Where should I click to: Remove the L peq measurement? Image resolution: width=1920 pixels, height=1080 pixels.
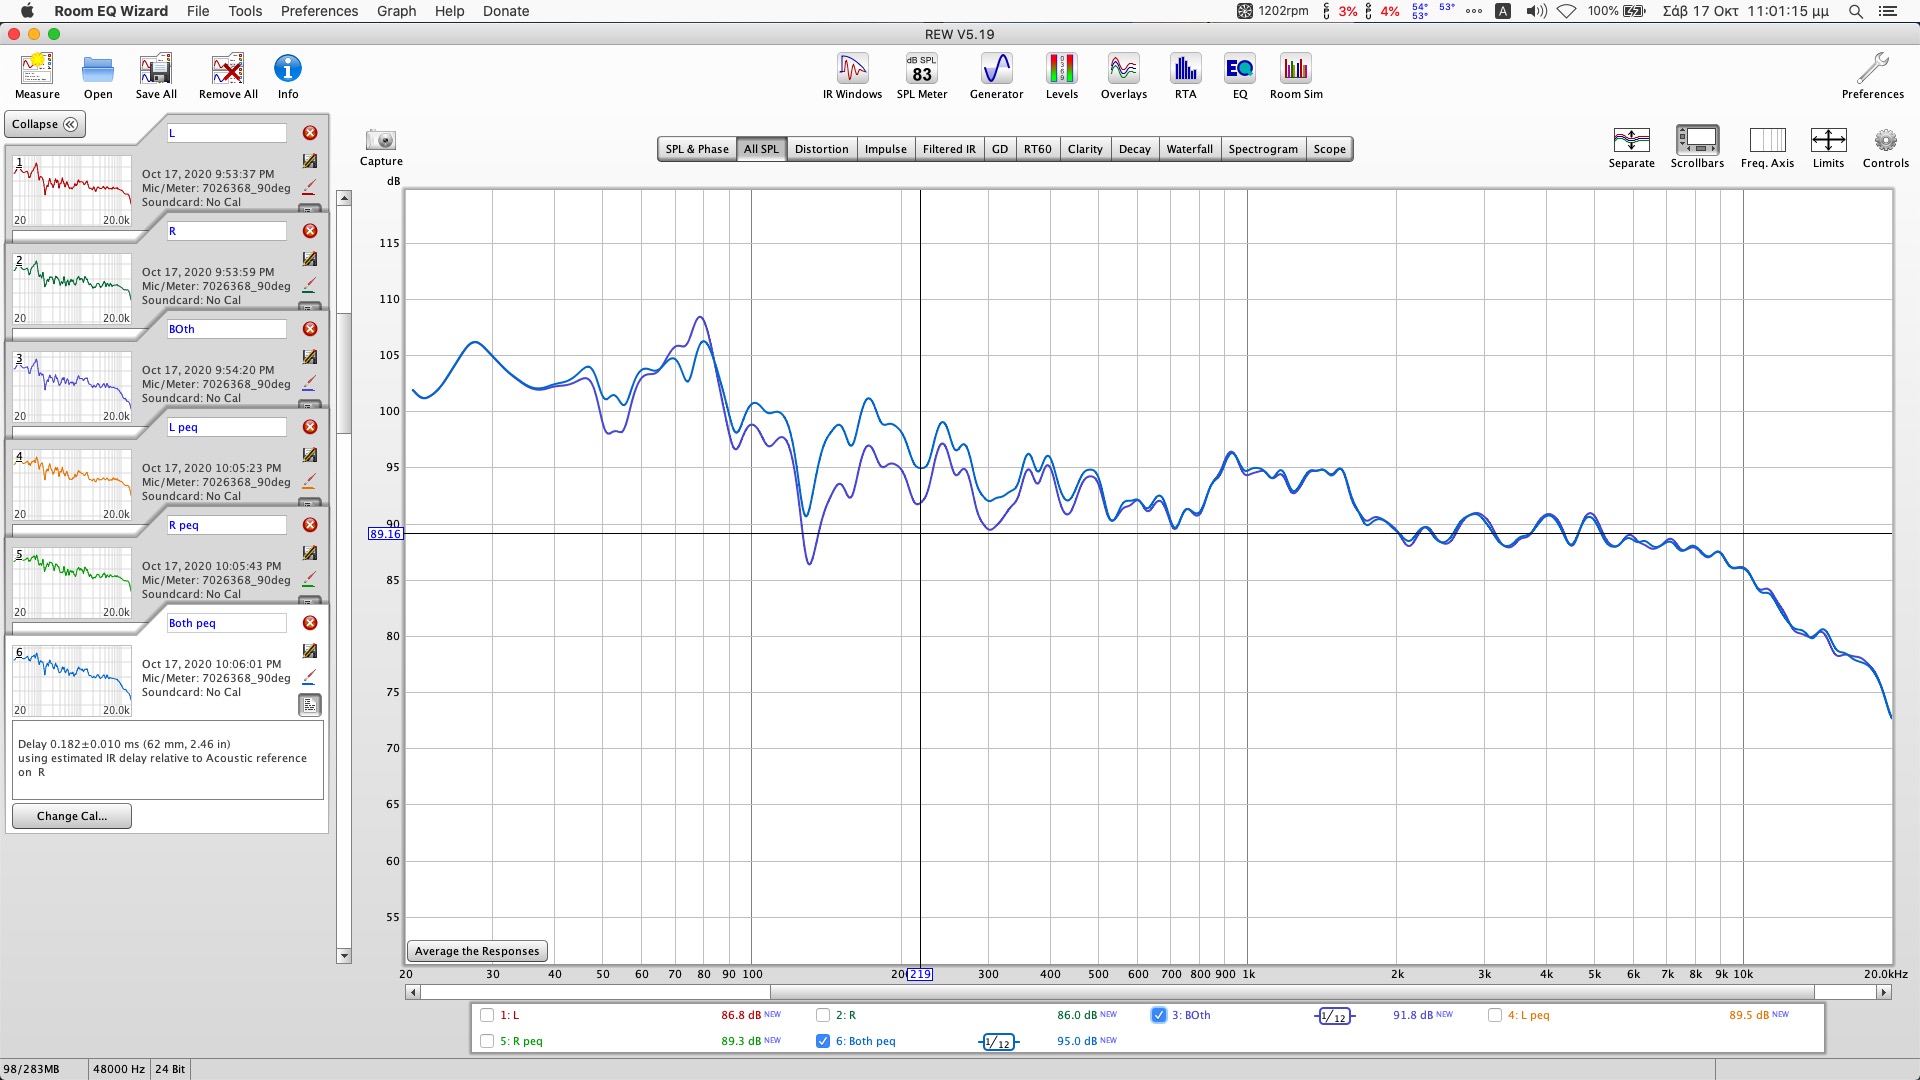[310, 427]
